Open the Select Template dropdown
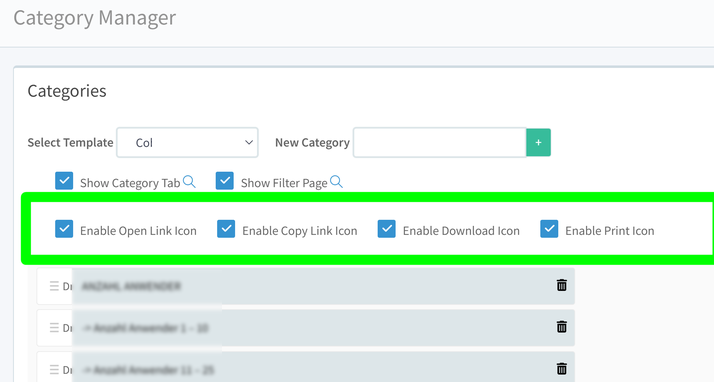 (187, 143)
